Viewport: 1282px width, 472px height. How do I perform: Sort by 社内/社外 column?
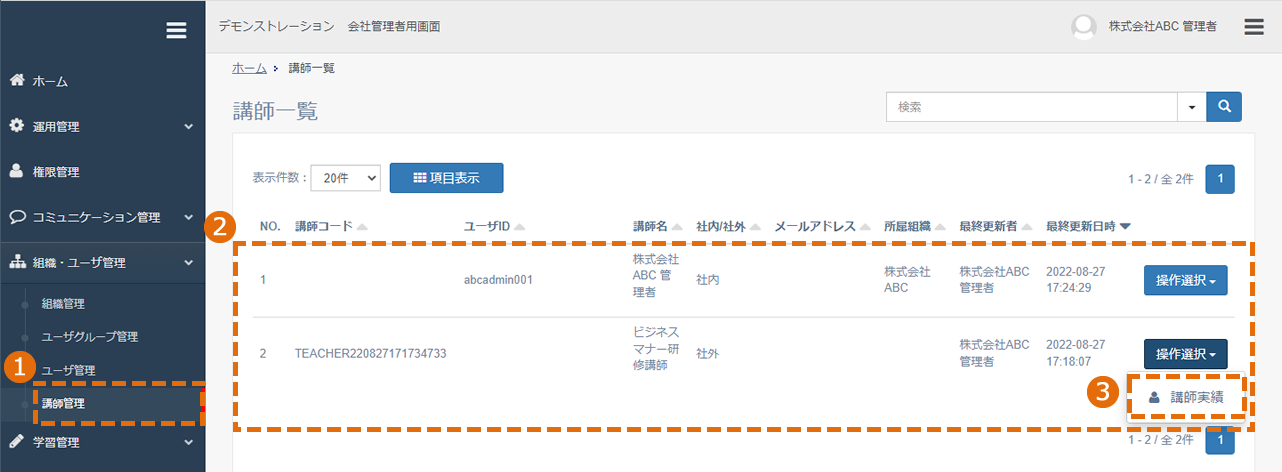point(727,227)
